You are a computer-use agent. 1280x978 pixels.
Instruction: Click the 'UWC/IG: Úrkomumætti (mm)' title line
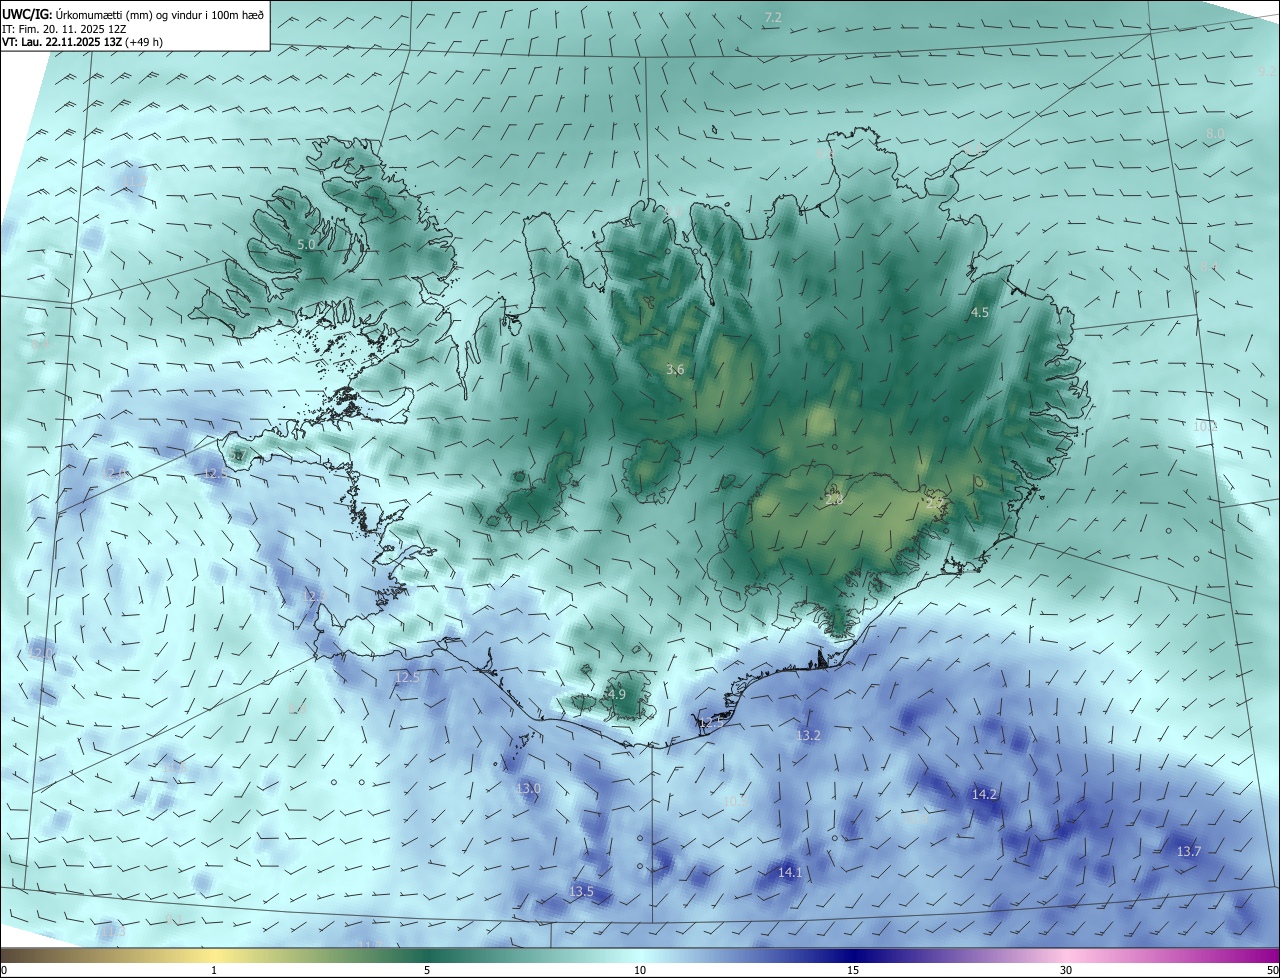pyautogui.click(x=133, y=14)
